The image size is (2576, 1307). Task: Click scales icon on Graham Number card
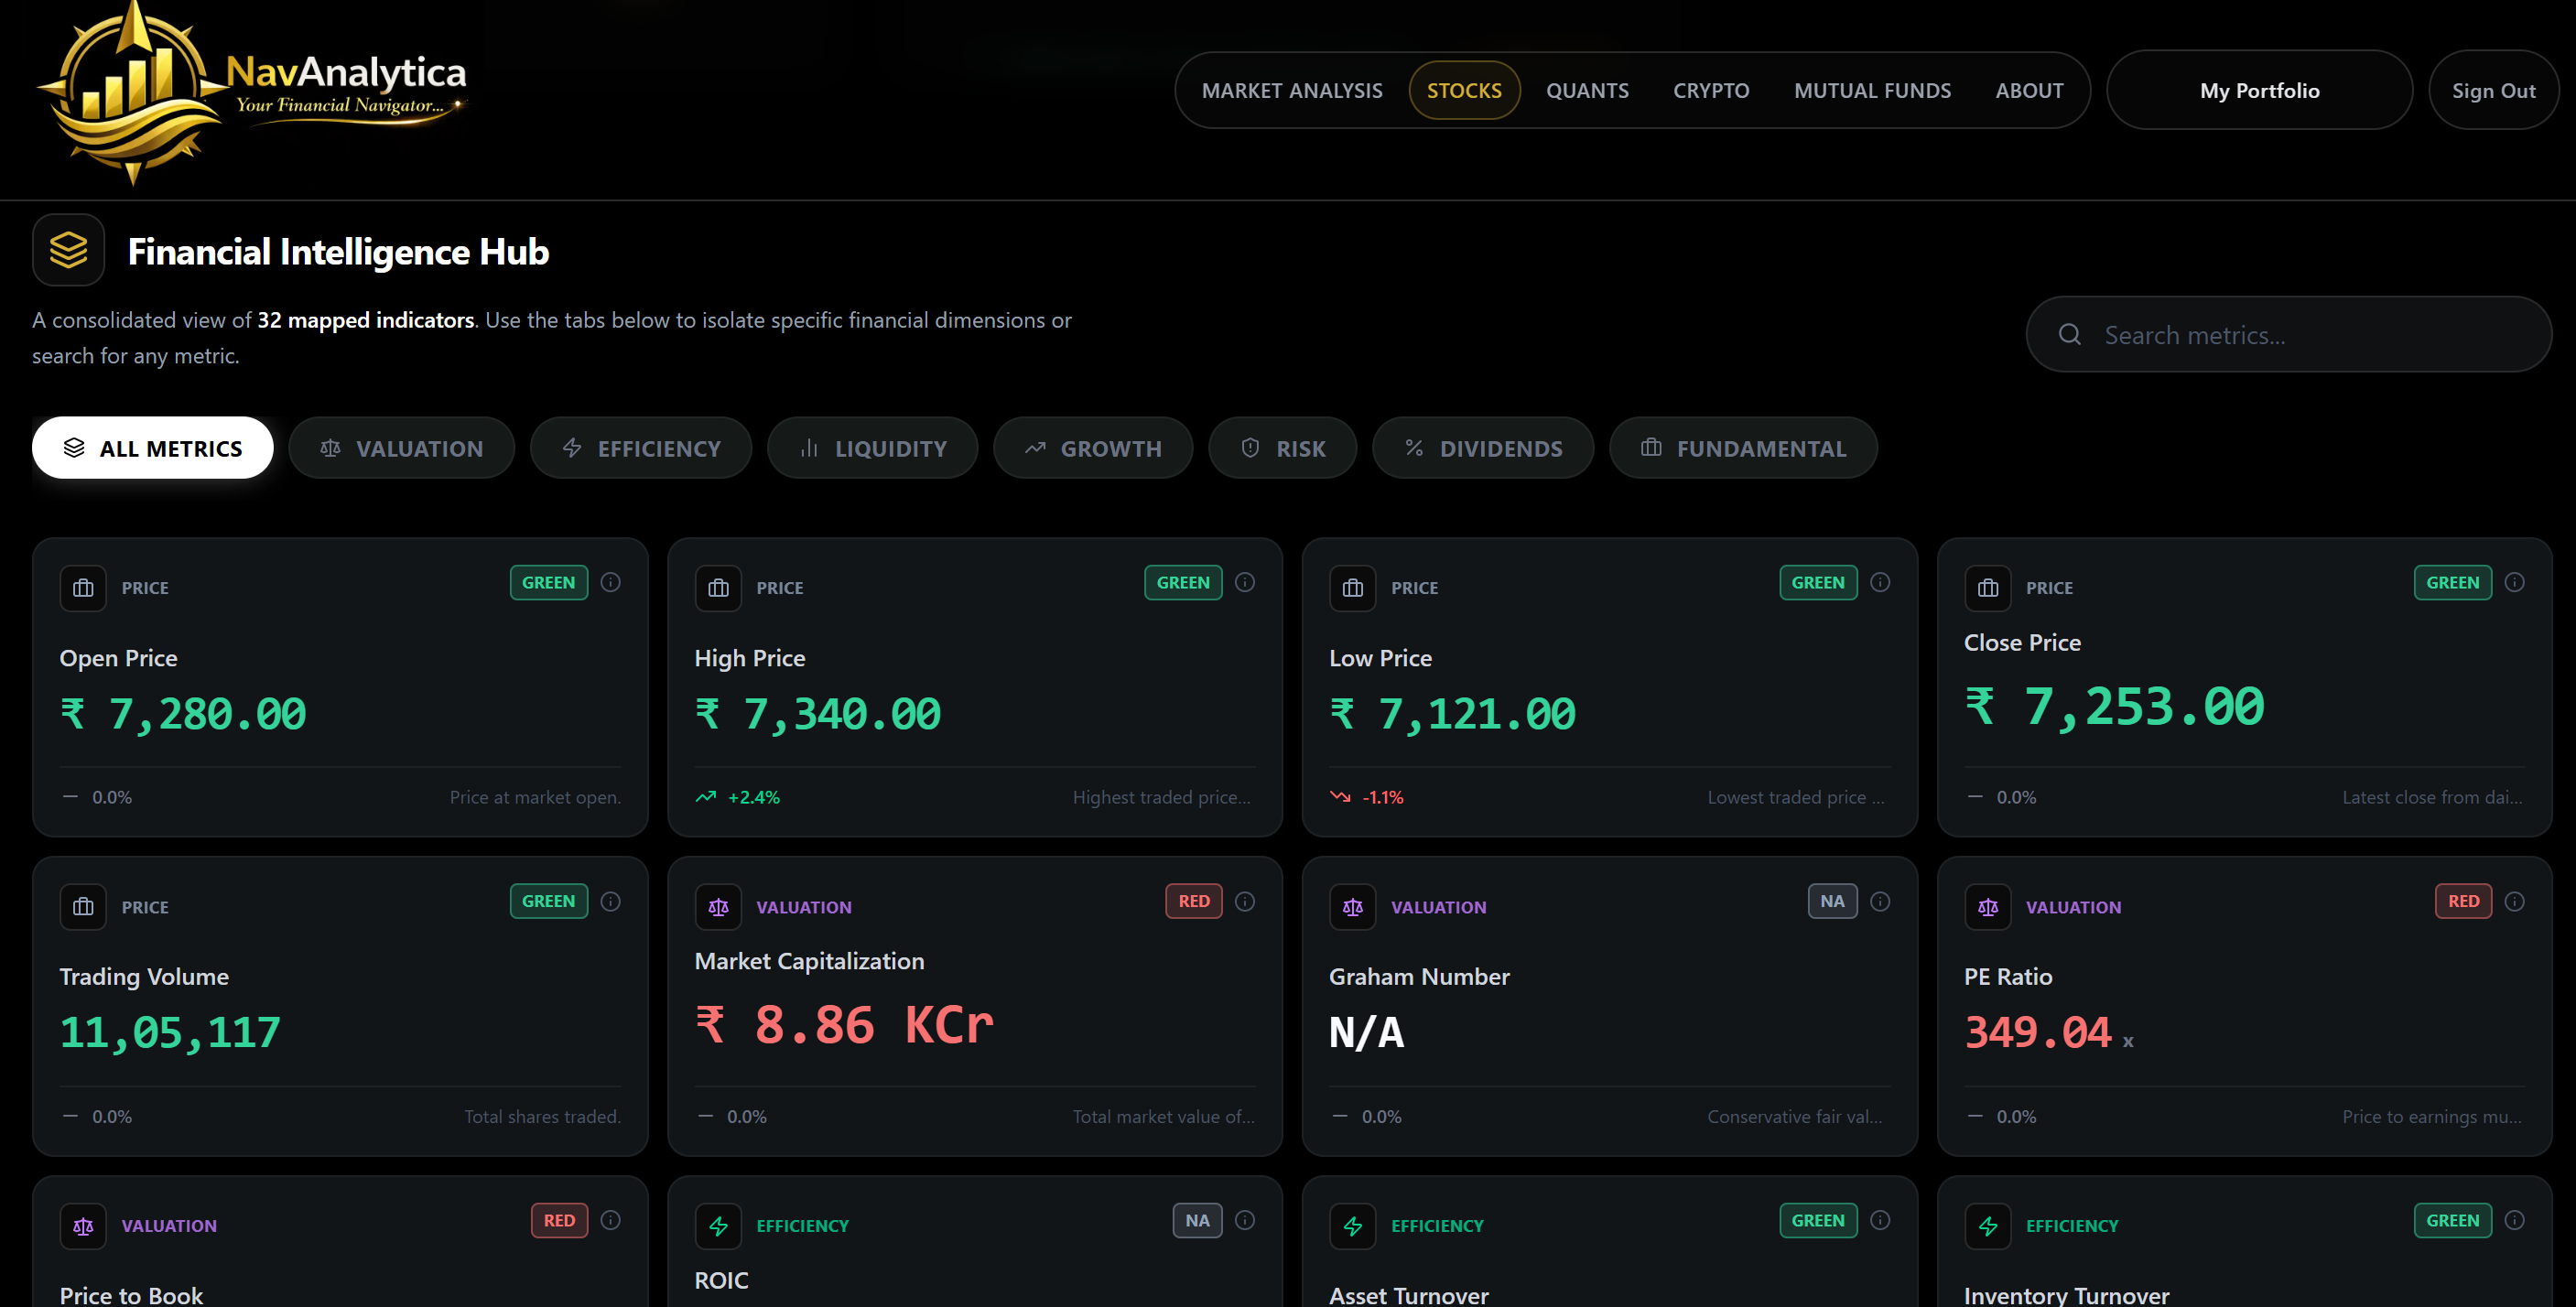pos(1353,907)
